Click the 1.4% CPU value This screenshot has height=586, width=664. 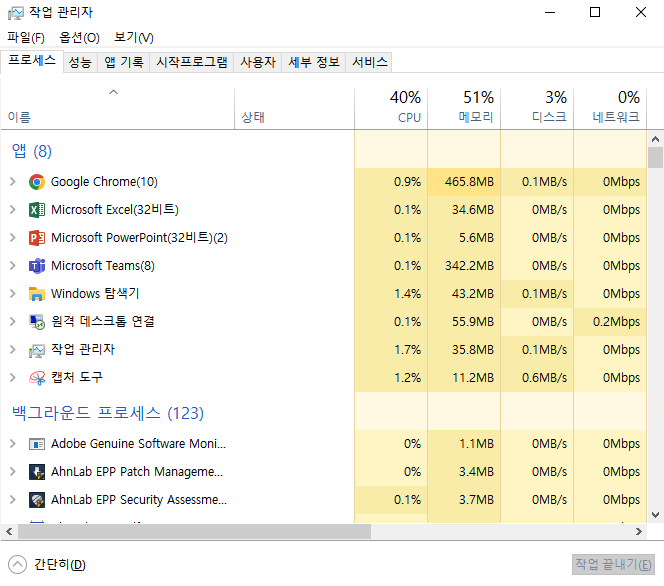coord(407,294)
